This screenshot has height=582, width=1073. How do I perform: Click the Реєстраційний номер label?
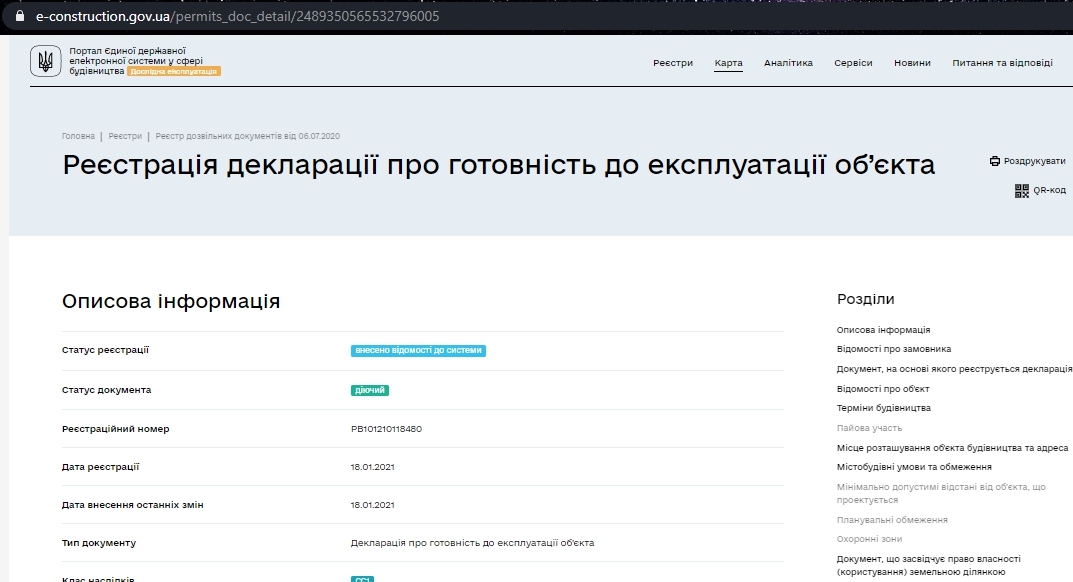click(115, 429)
